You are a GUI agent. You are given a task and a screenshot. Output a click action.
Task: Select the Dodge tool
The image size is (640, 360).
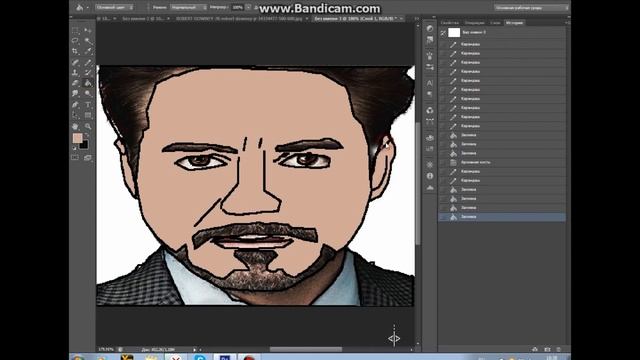tap(88, 94)
